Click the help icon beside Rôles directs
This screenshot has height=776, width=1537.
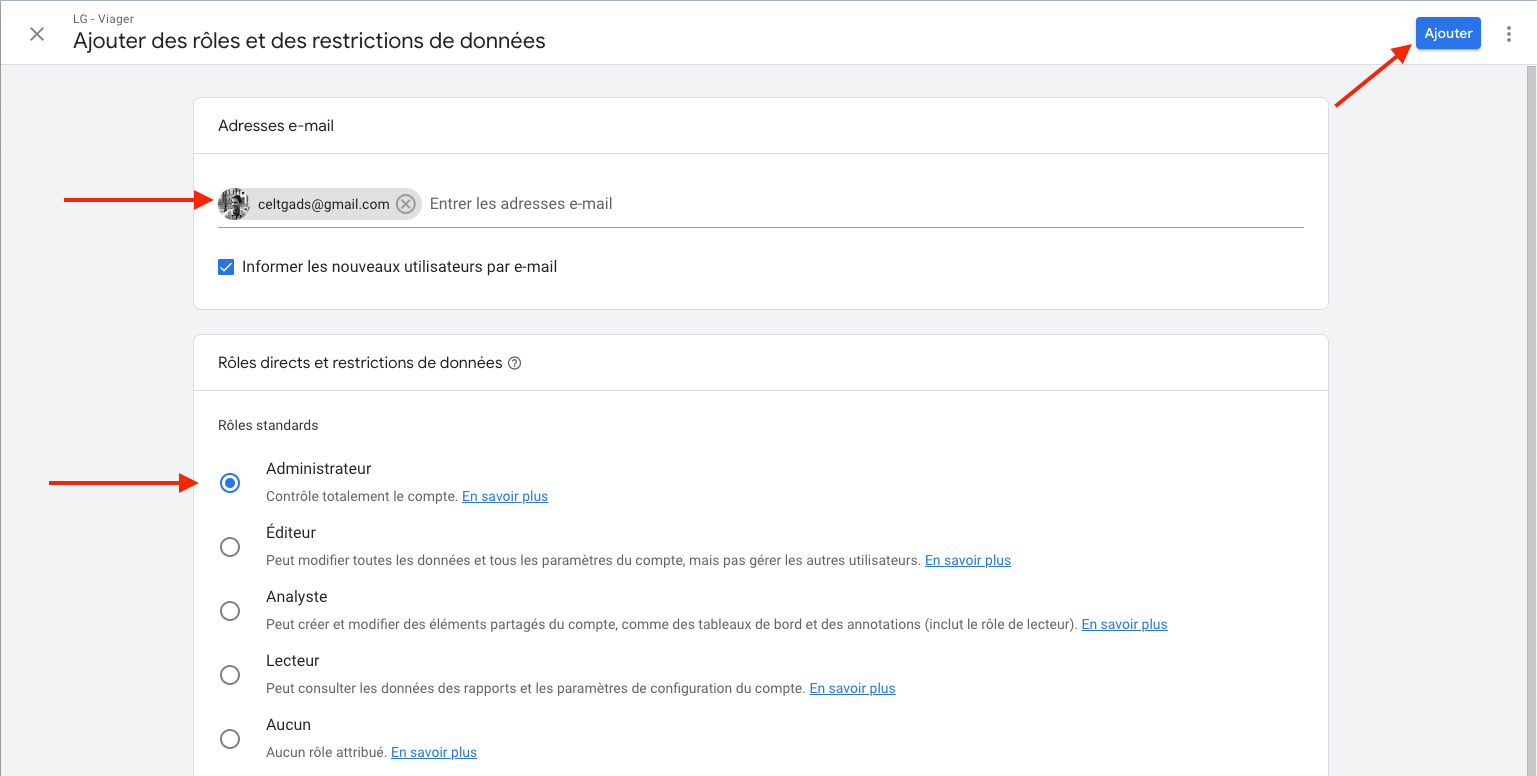(x=515, y=364)
